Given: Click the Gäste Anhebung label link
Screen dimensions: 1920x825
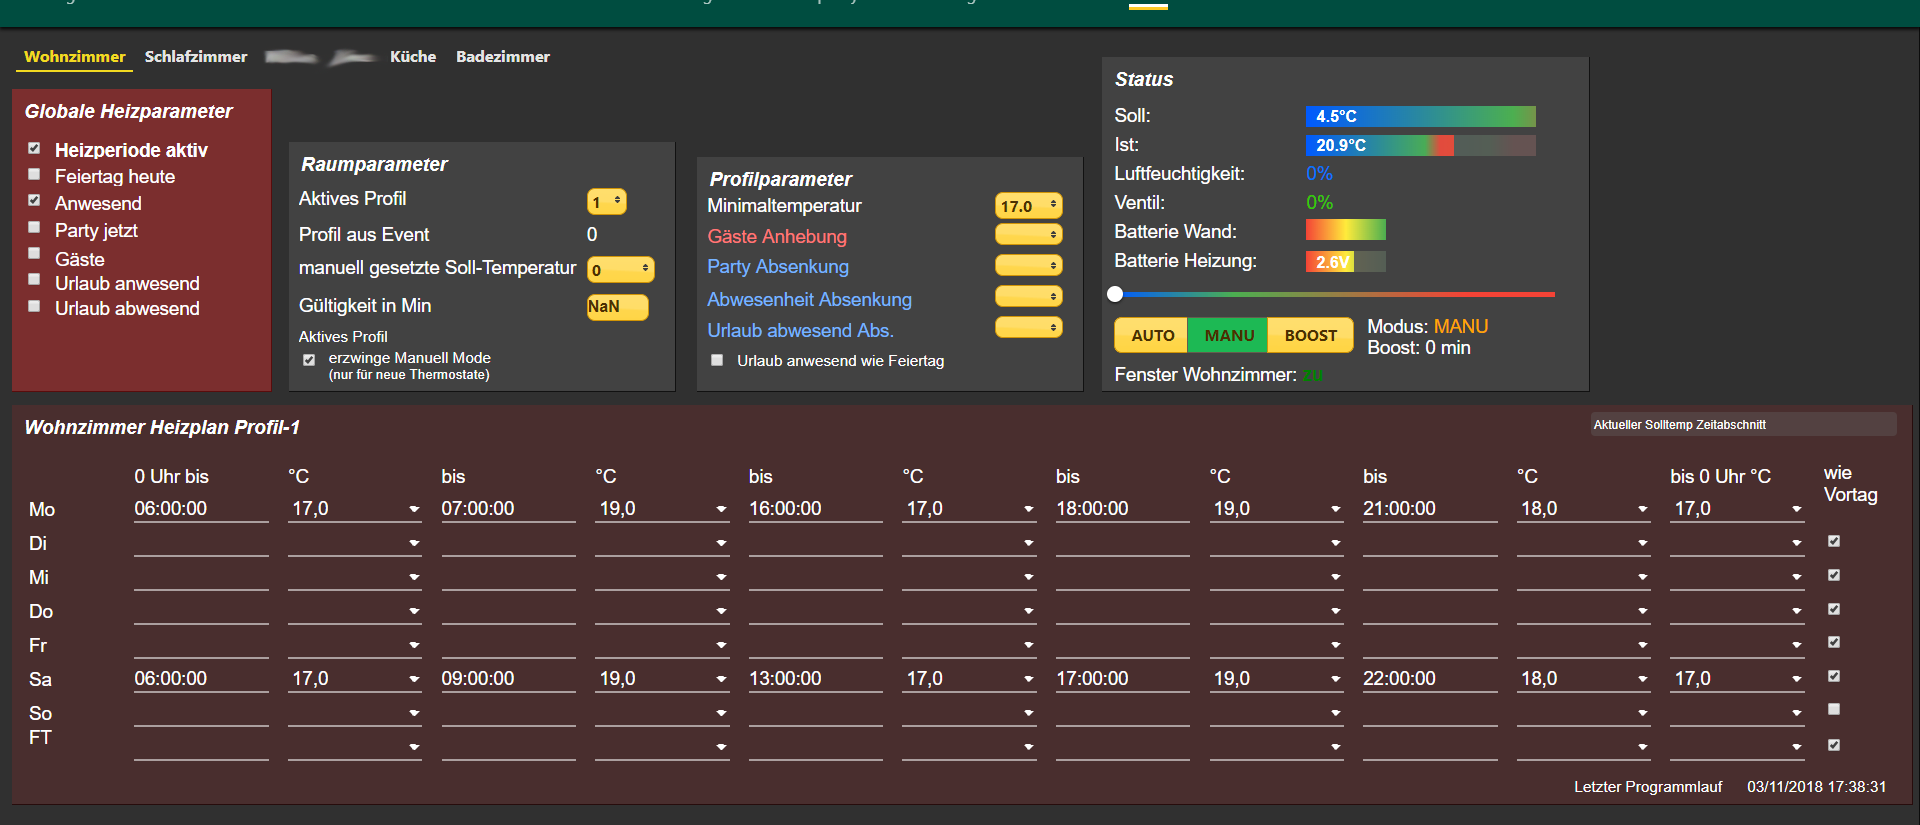Looking at the screenshot, I should click(777, 236).
